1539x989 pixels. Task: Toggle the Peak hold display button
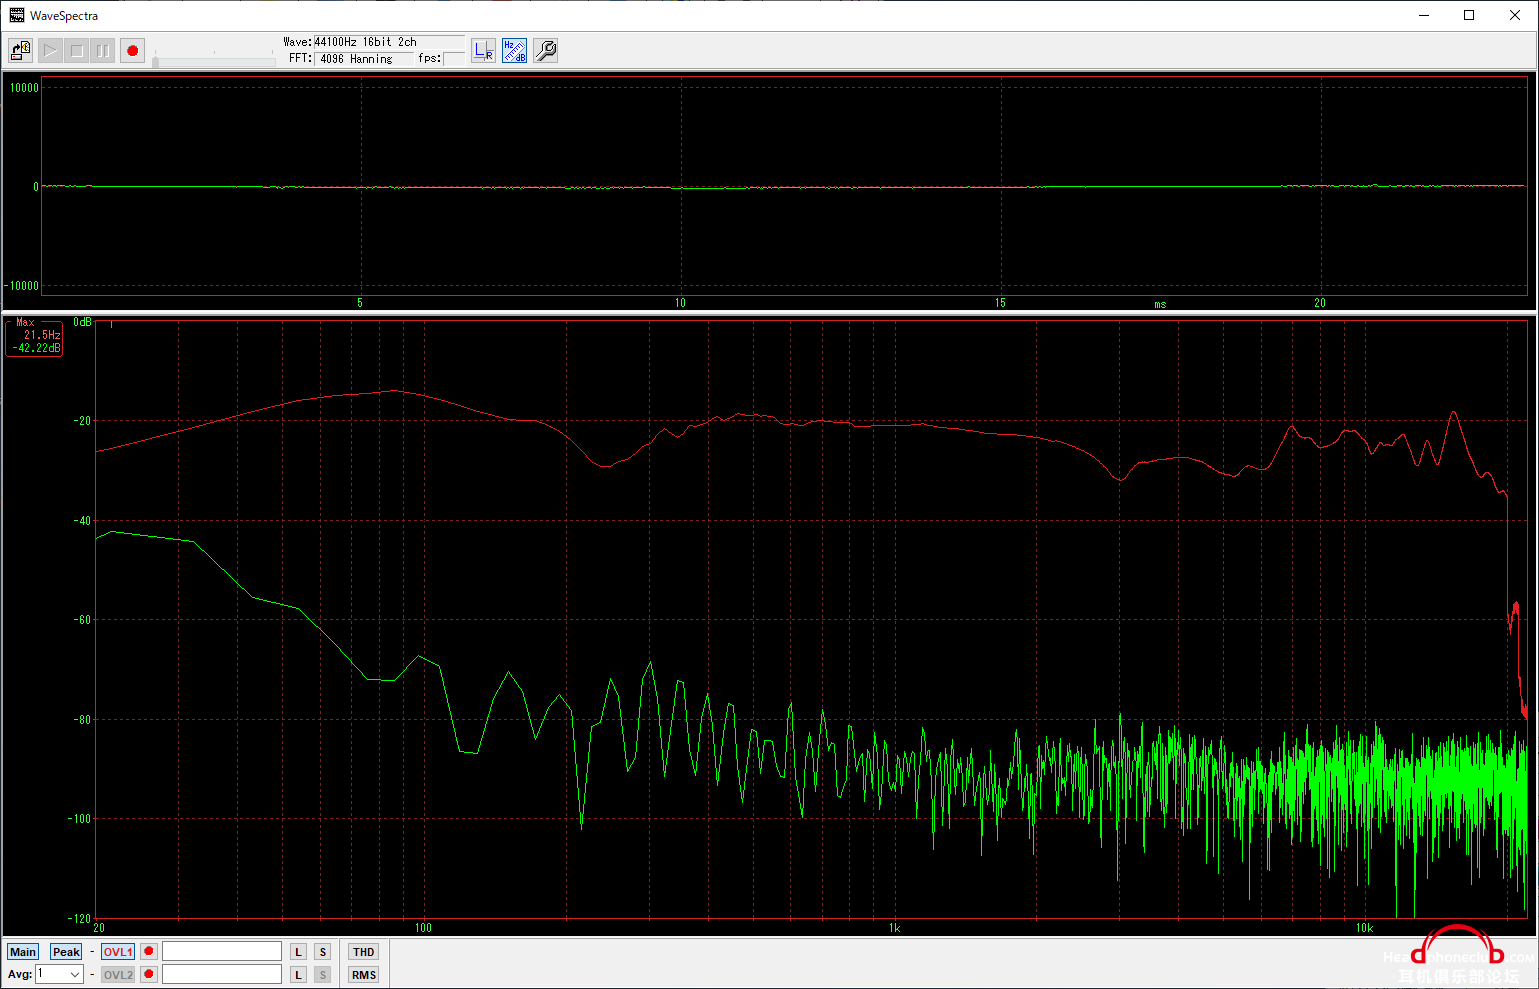coord(66,952)
